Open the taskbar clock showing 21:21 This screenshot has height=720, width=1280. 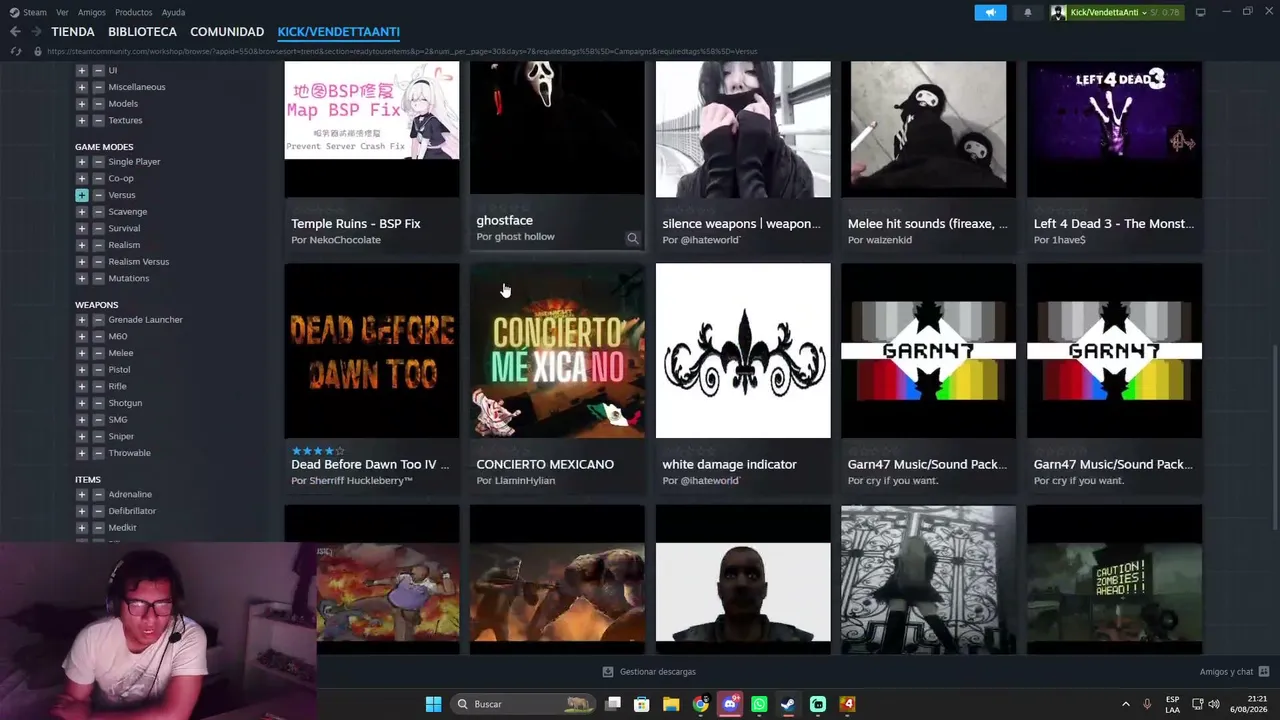click(x=1250, y=704)
